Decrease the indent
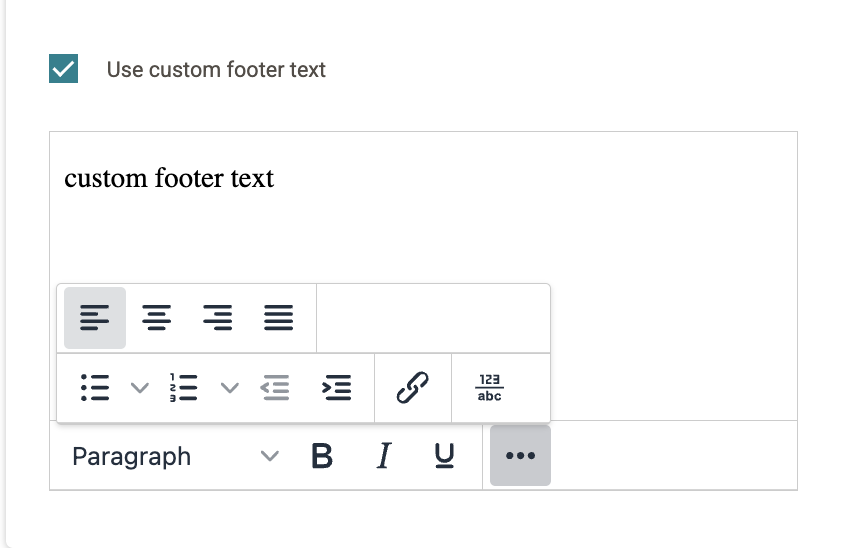 click(276, 388)
